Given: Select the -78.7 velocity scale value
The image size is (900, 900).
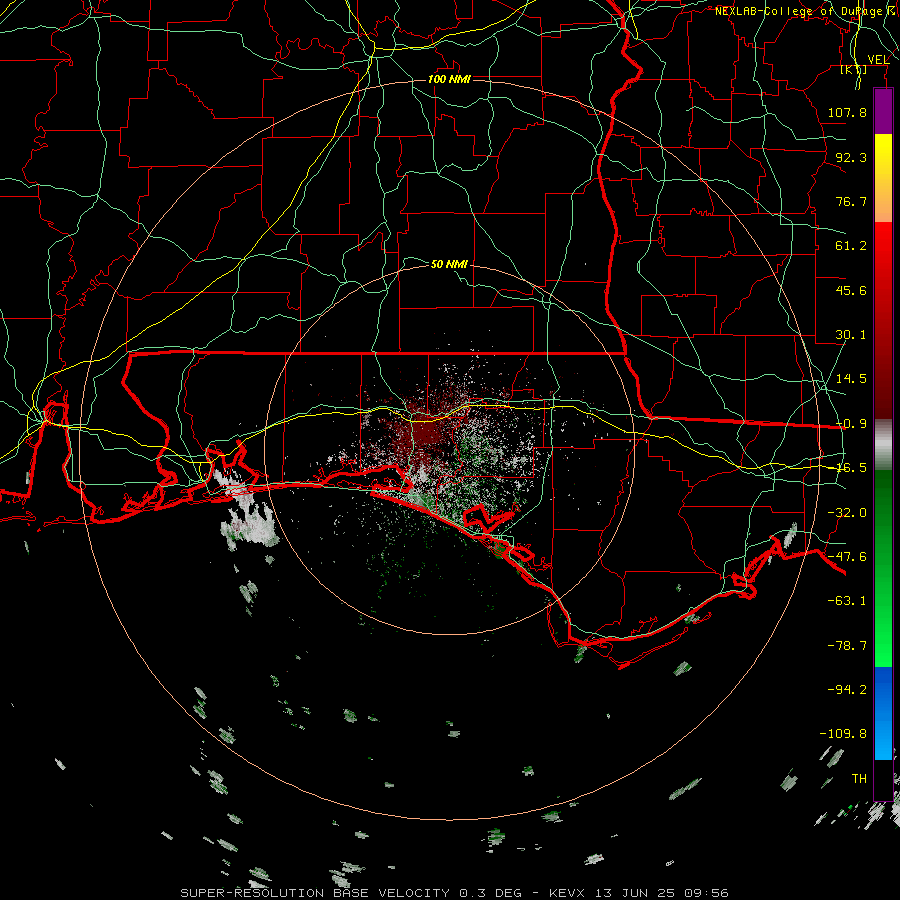Looking at the screenshot, I should (847, 646).
